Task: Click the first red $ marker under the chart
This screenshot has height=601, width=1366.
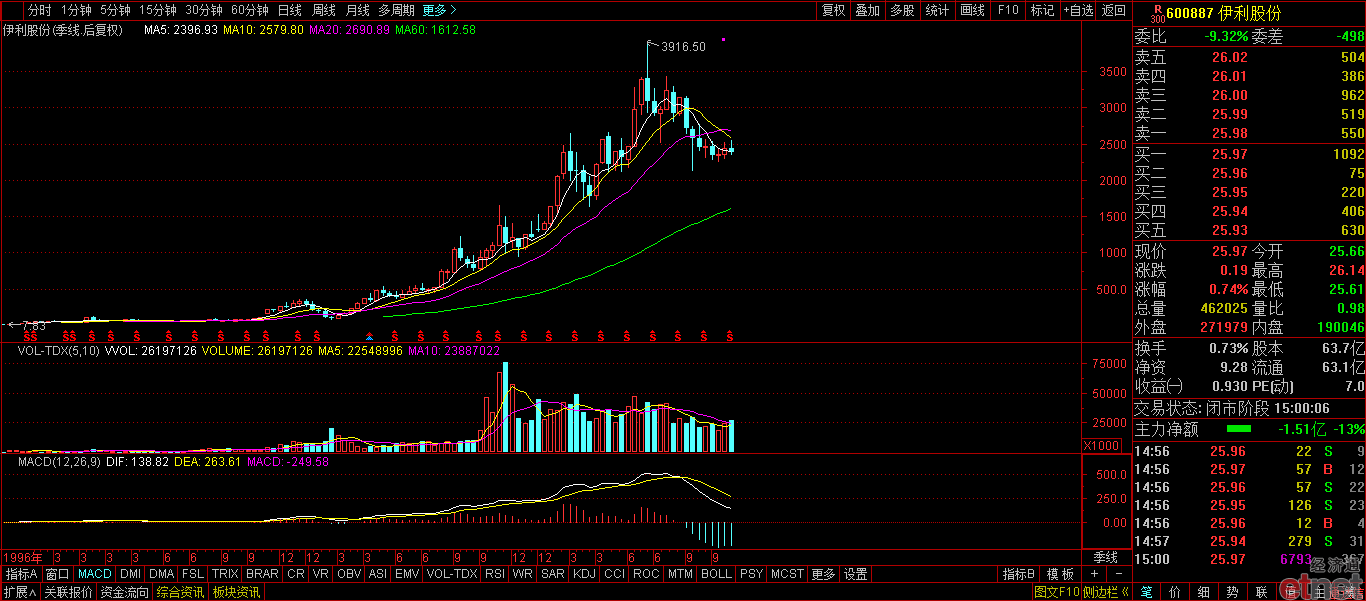Action: [x=27, y=337]
